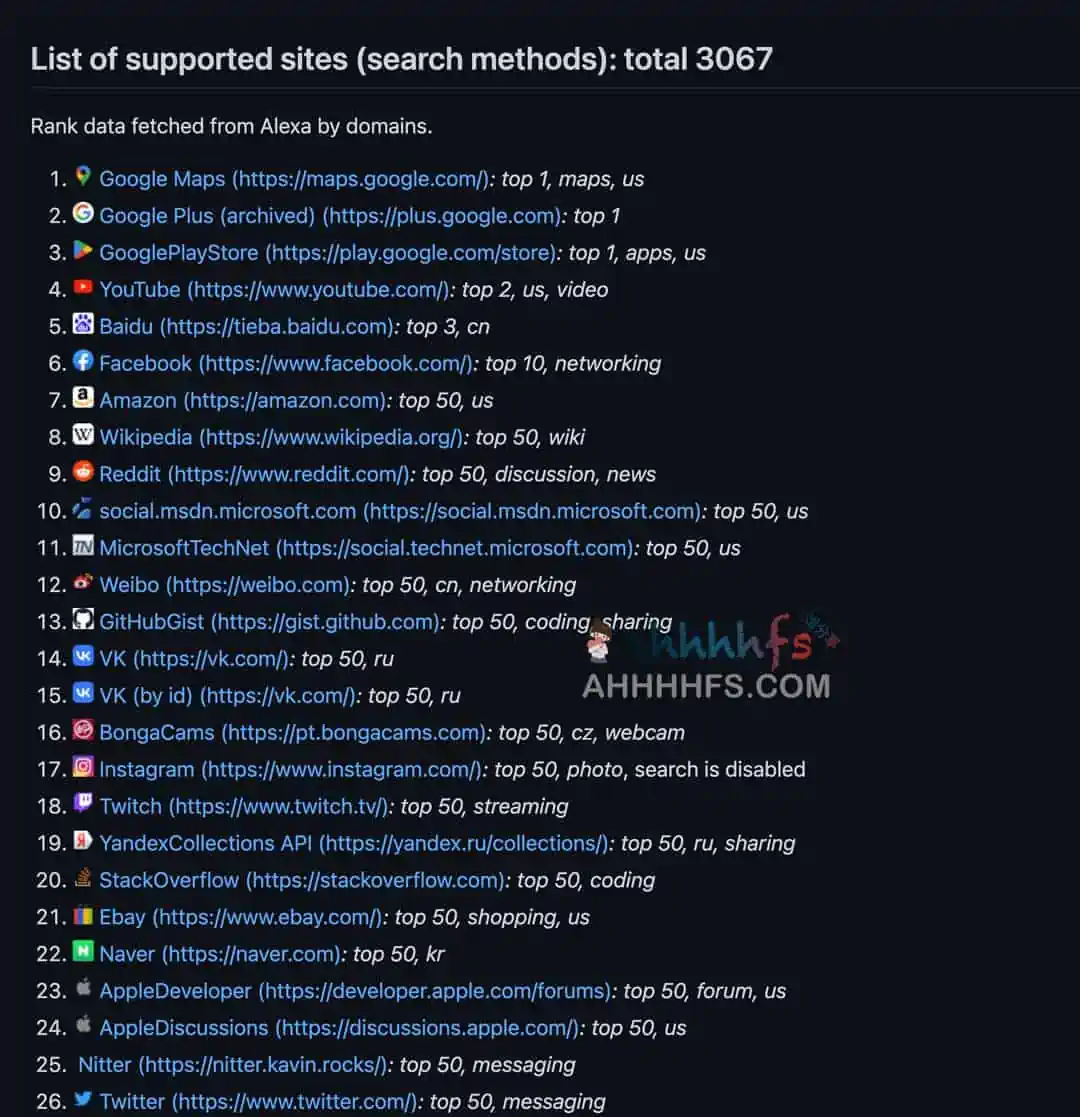Click the Wikipedia W icon

coord(83,436)
